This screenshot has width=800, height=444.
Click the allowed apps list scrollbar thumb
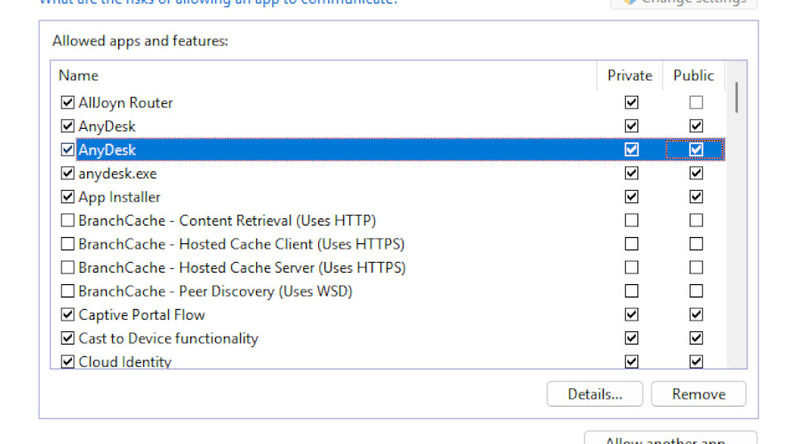736,97
